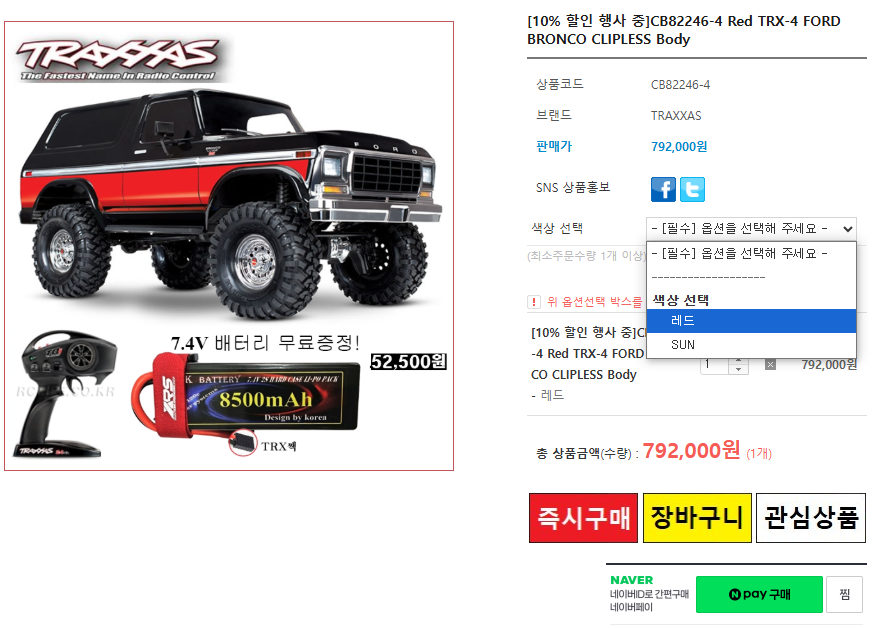Click the red 즉시구매 button

[x=583, y=518]
